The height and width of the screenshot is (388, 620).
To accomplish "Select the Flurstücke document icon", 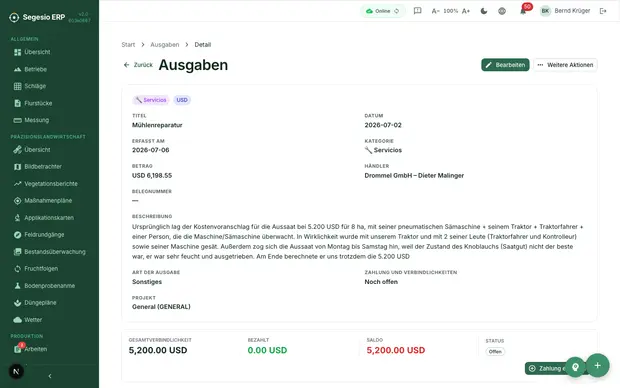I will (17, 103).
